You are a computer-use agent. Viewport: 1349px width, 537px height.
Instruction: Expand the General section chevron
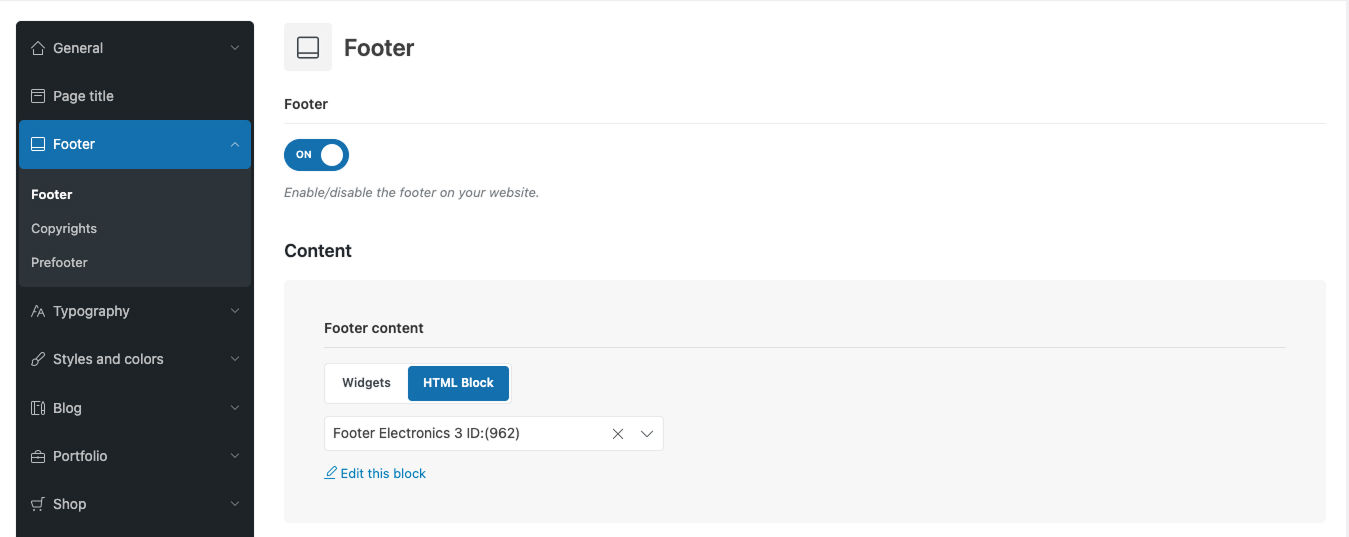pyautogui.click(x=235, y=48)
